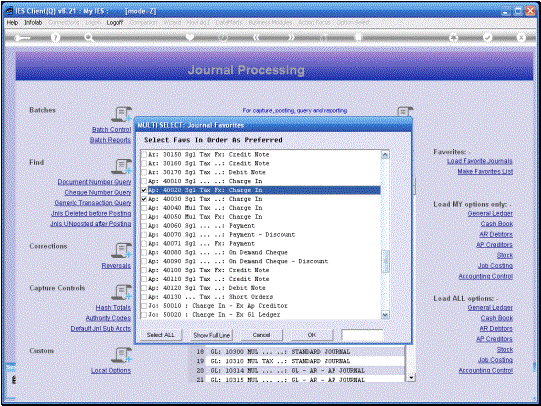Tick the Ar: 30150 Credit Note checkbox
The height and width of the screenshot is (406, 541).
point(144,155)
